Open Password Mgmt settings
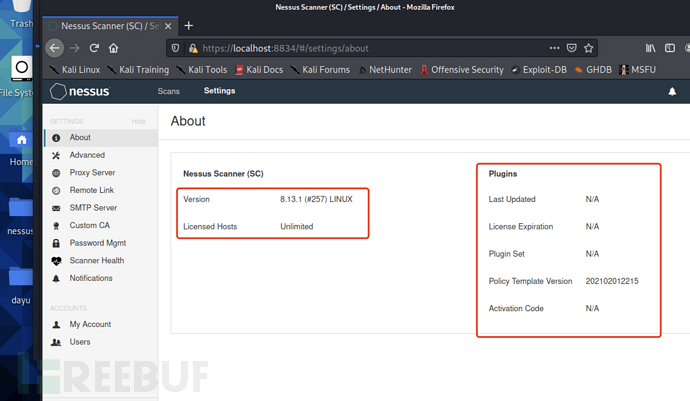This screenshot has height=401, width=690. tap(98, 243)
